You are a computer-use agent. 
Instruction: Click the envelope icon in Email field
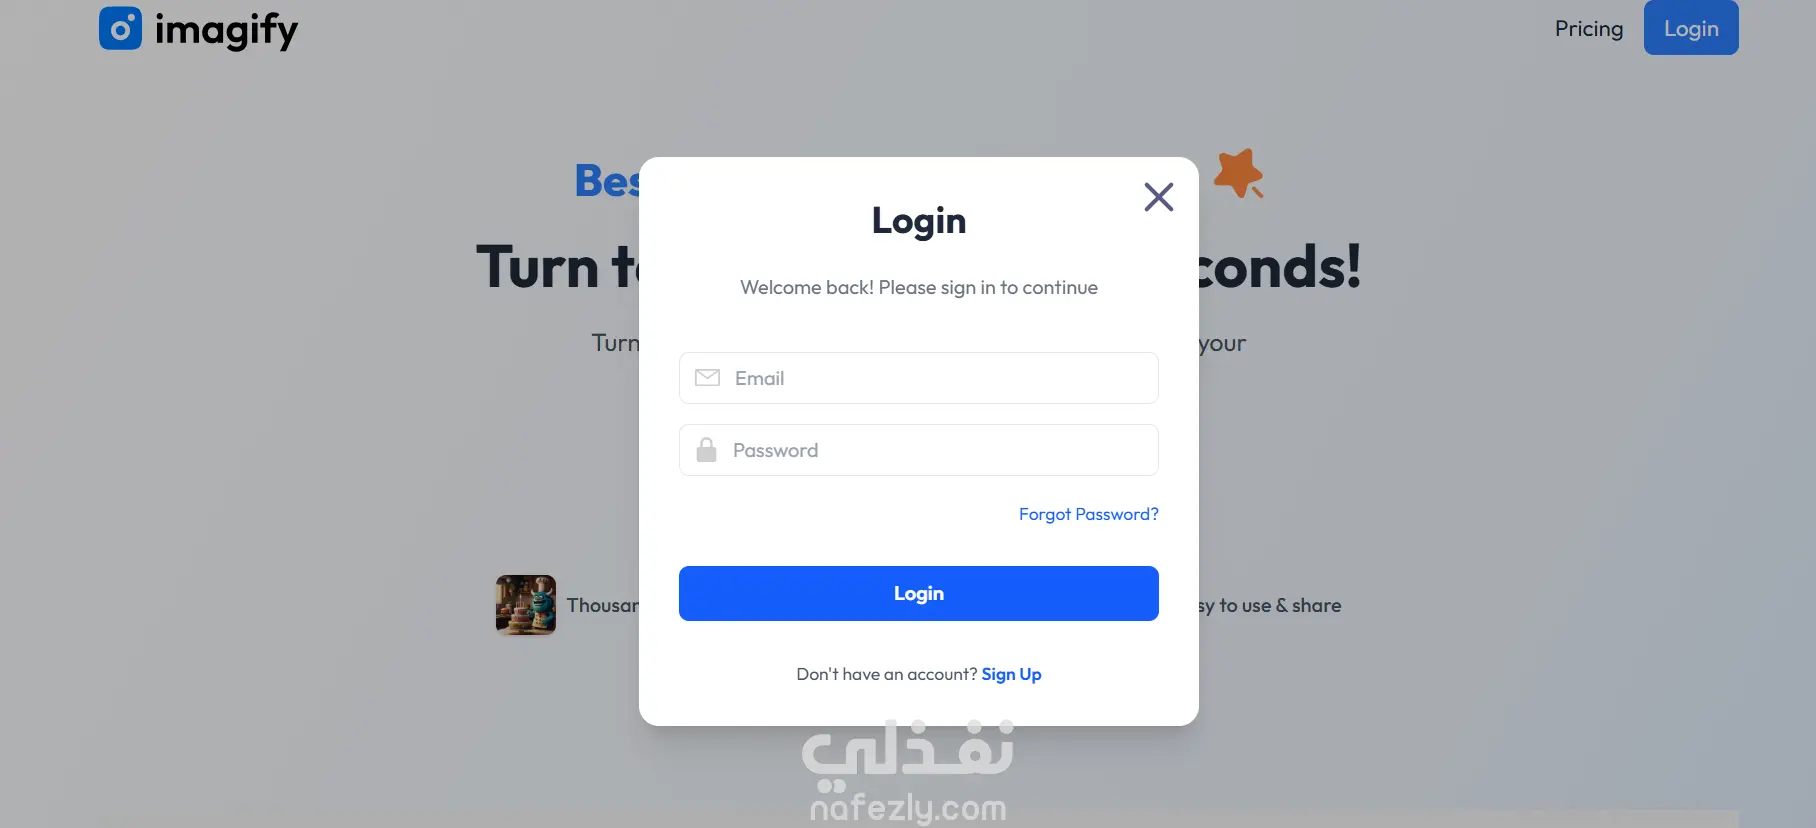point(707,378)
